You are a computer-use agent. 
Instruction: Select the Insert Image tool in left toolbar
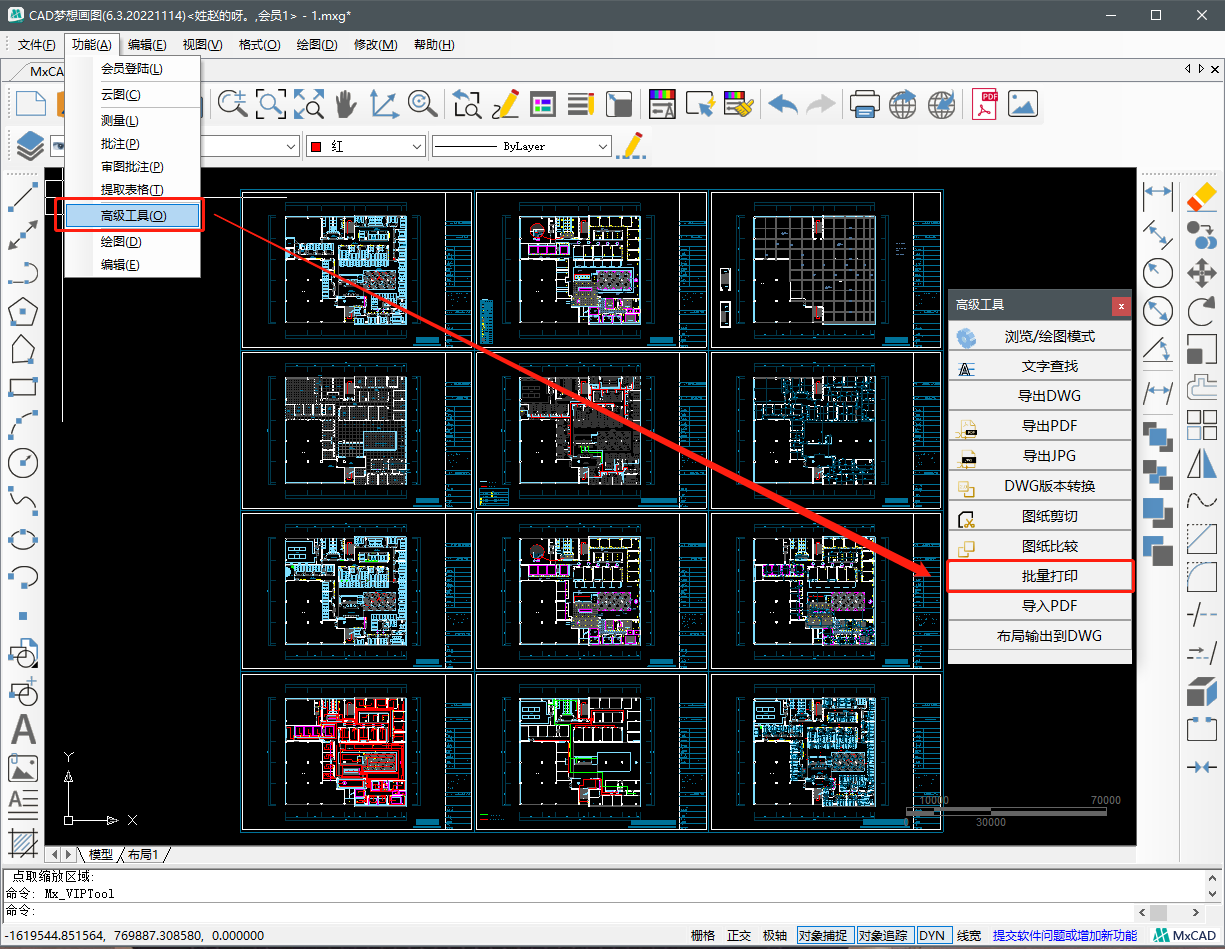pos(23,767)
